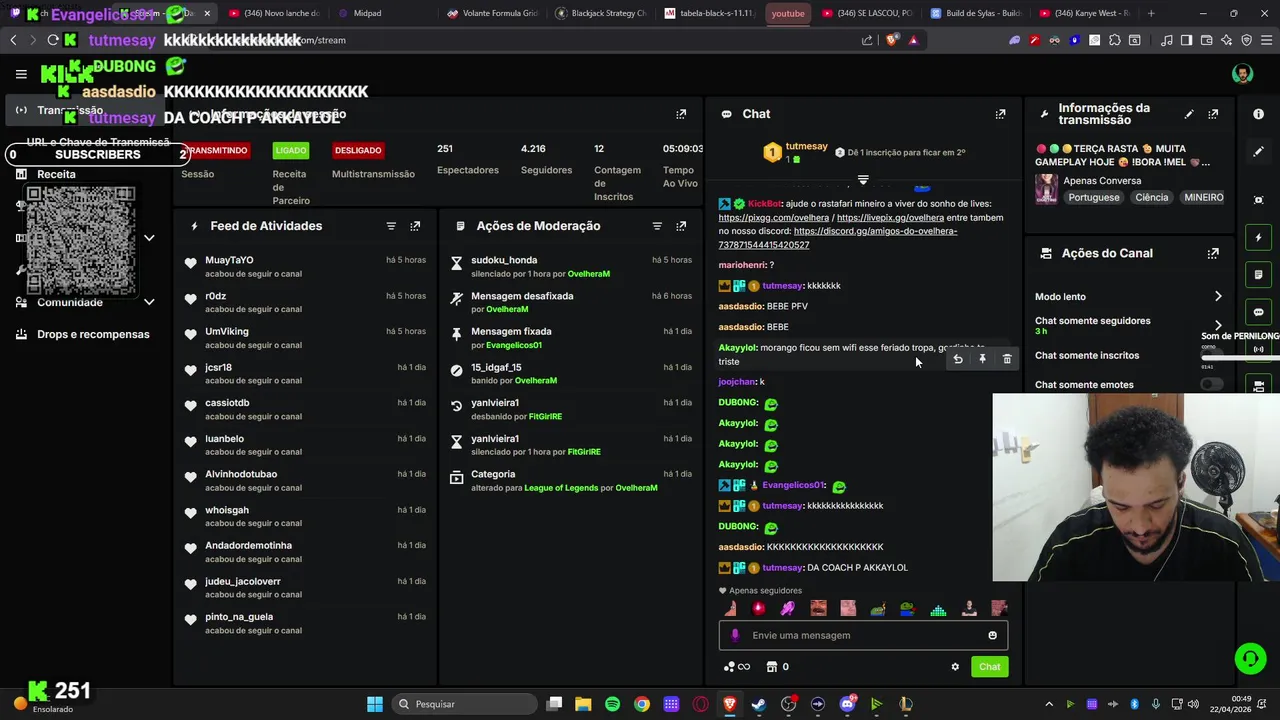Open the hamburger menu beside the Kick logo

(x=21, y=74)
